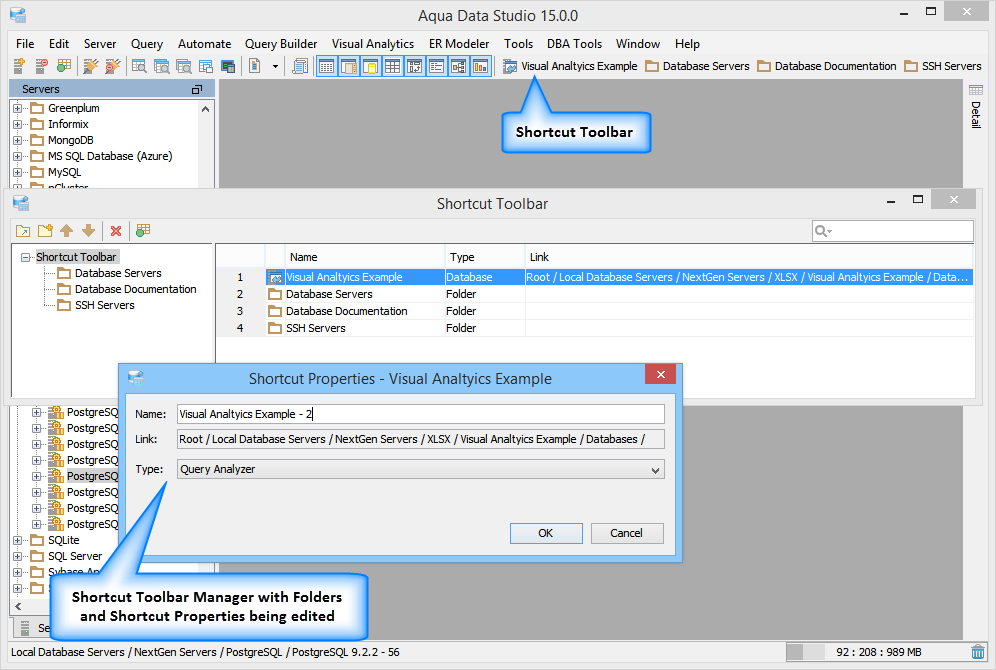Select SSH Servers in shortcut tree
Viewport: 996px width, 670px height.
tap(105, 305)
